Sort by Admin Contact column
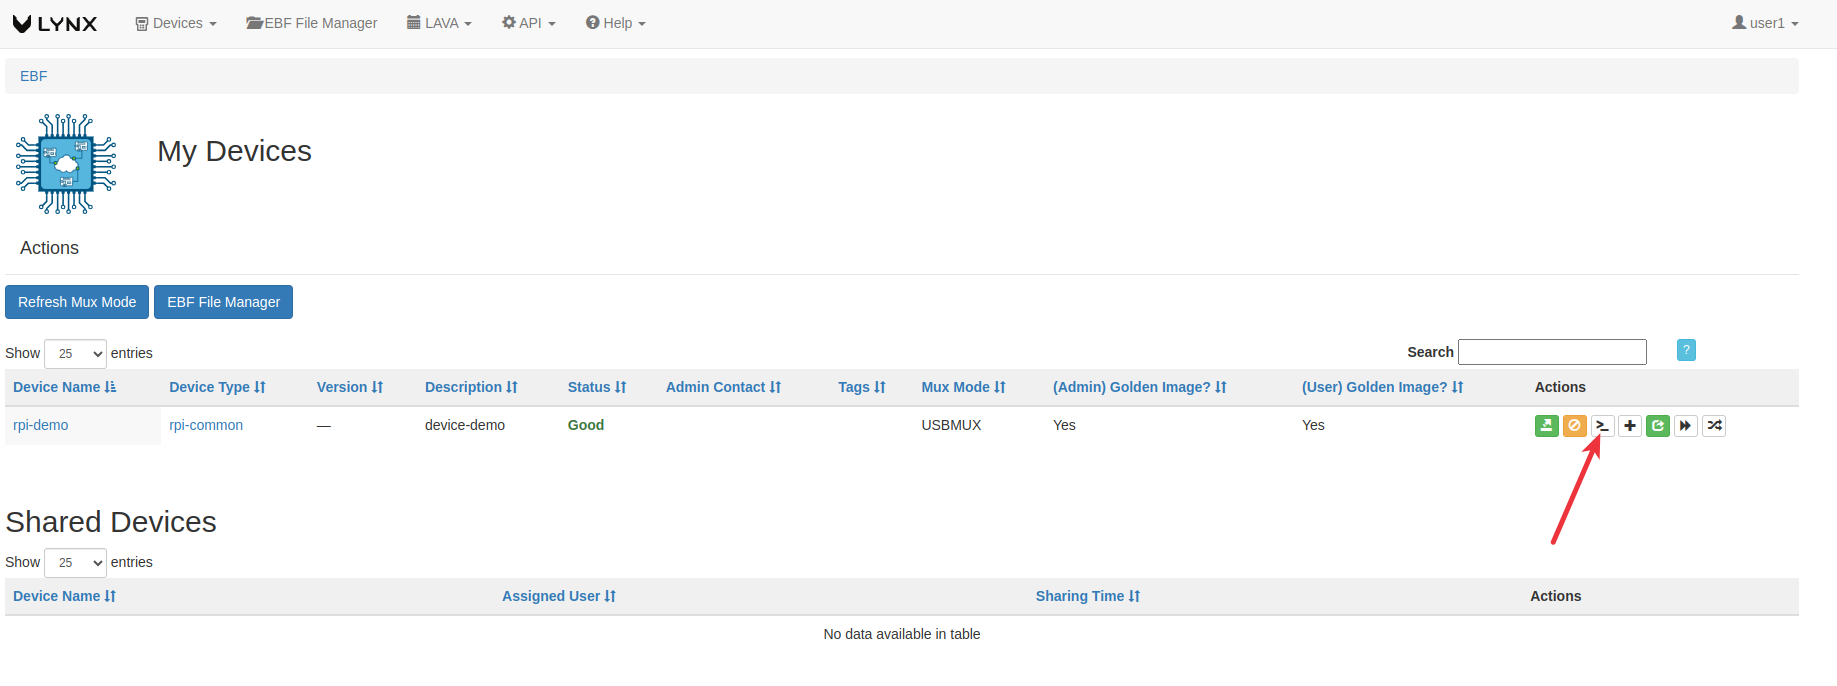The image size is (1837, 686). coord(723,387)
